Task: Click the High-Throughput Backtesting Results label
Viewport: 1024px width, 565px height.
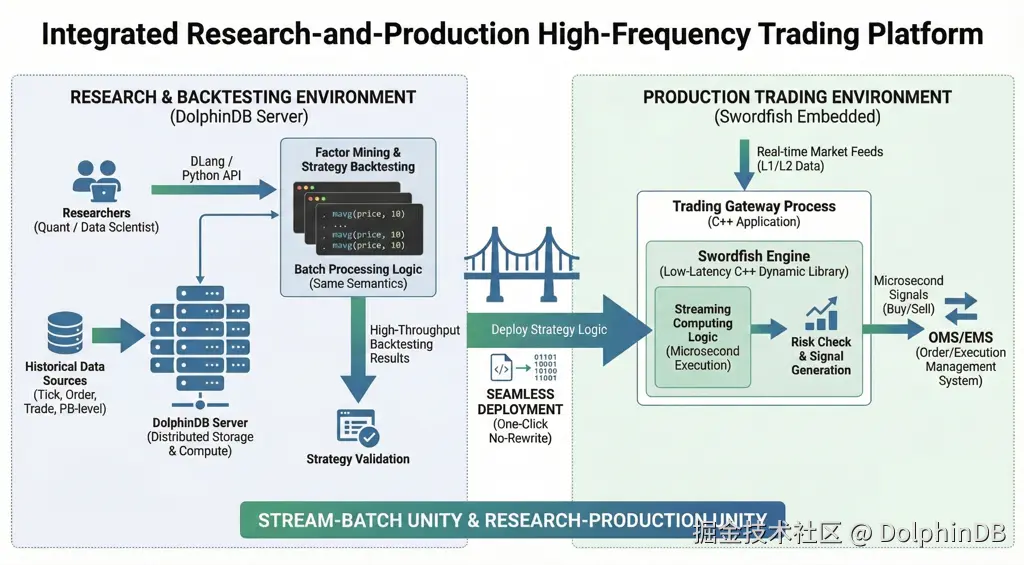Action: [x=415, y=344]
